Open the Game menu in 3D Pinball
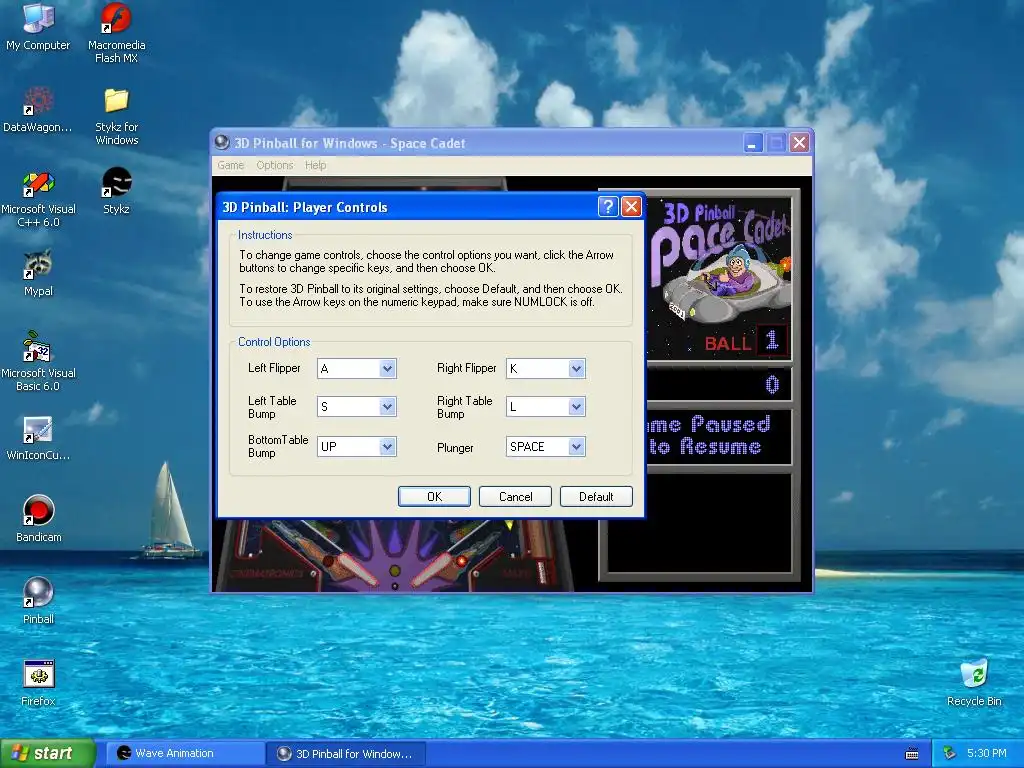 point(231,165)
